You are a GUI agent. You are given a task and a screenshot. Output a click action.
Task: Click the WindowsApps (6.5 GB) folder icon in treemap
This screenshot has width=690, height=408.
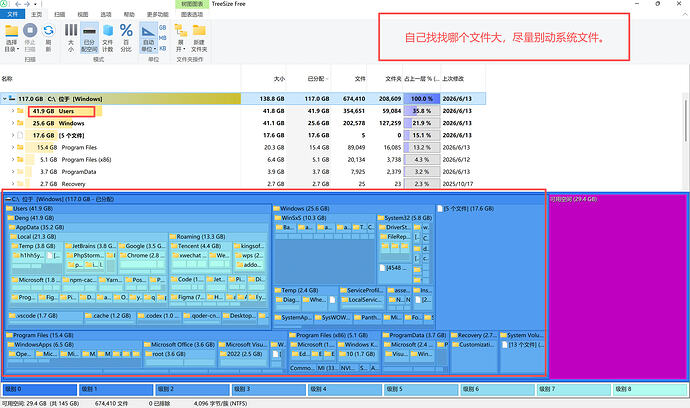click(11, 345)
